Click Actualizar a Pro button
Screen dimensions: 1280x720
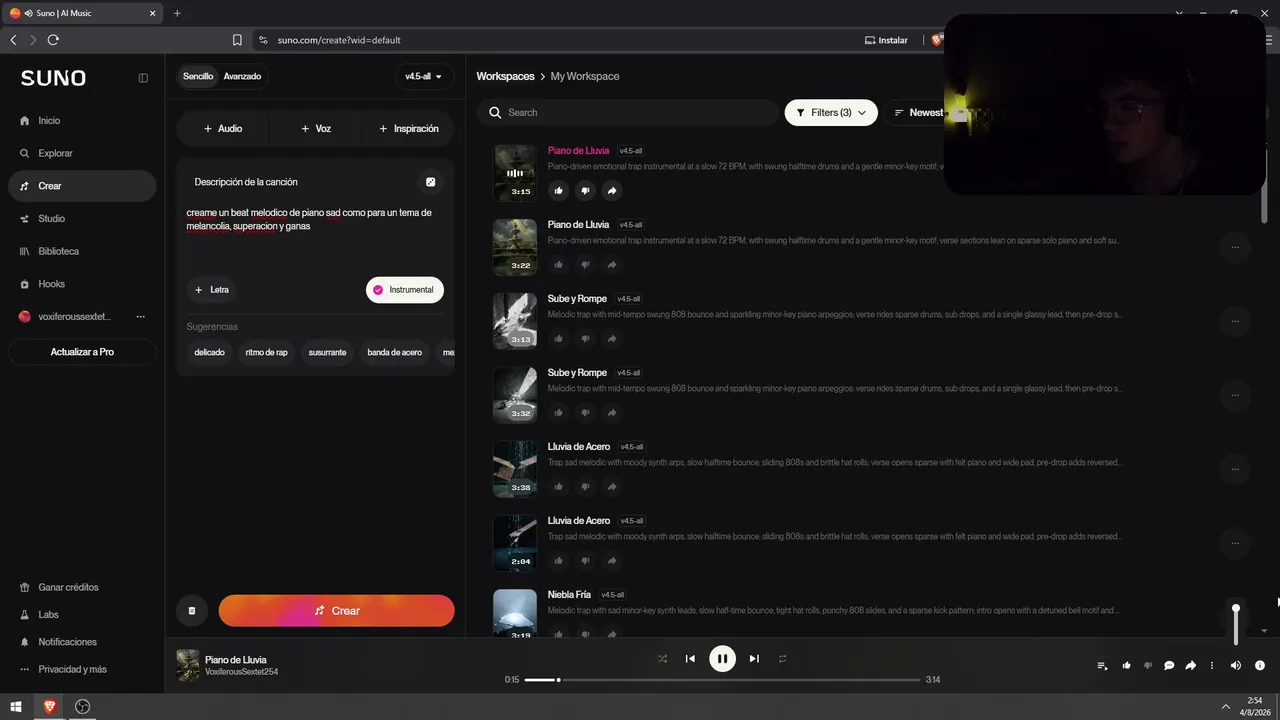(82, 352)
